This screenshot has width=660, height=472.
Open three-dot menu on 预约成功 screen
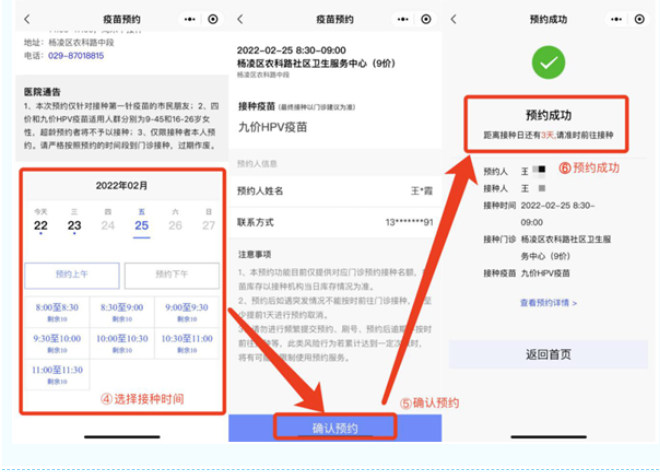click(611, 19)
